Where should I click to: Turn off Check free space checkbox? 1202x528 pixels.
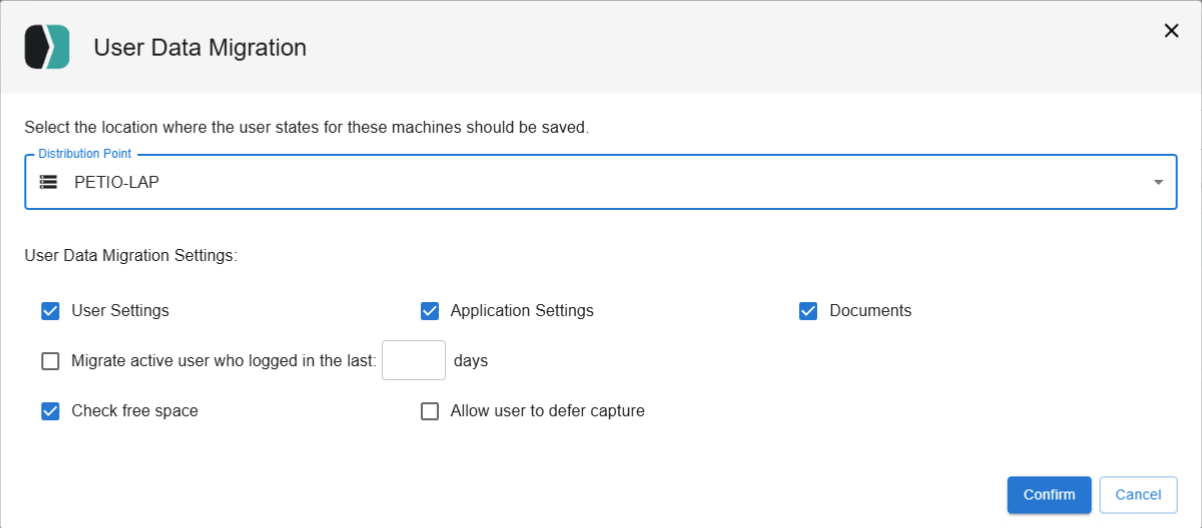point(51,411)
